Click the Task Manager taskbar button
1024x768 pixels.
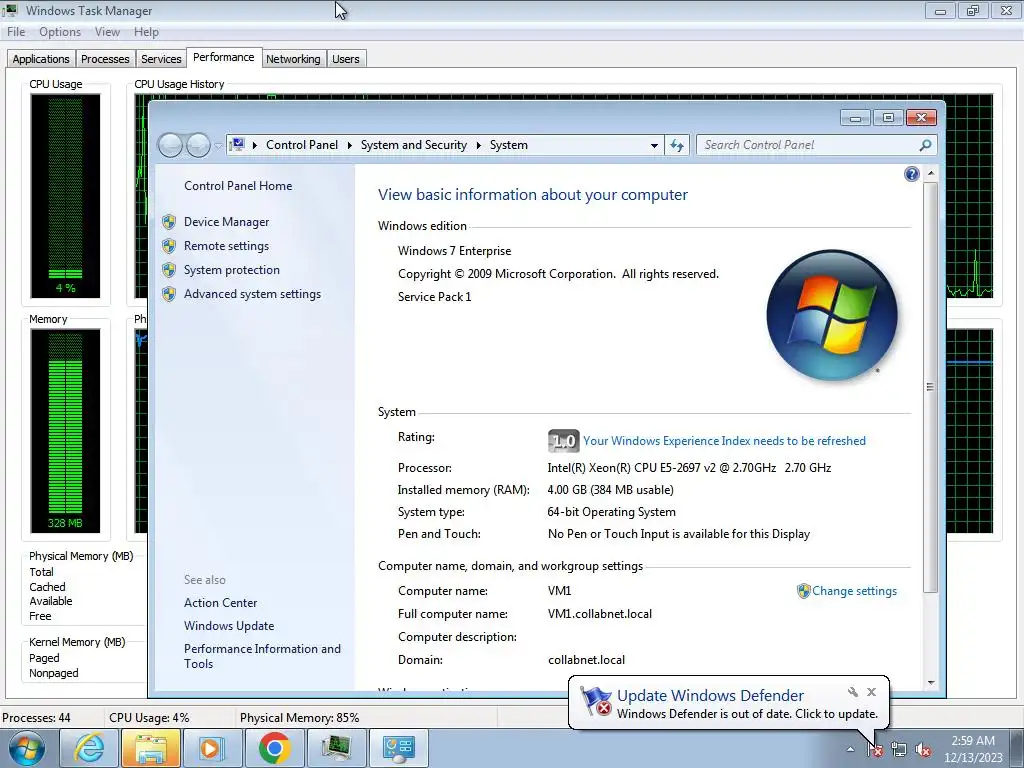tap(336, 748)
